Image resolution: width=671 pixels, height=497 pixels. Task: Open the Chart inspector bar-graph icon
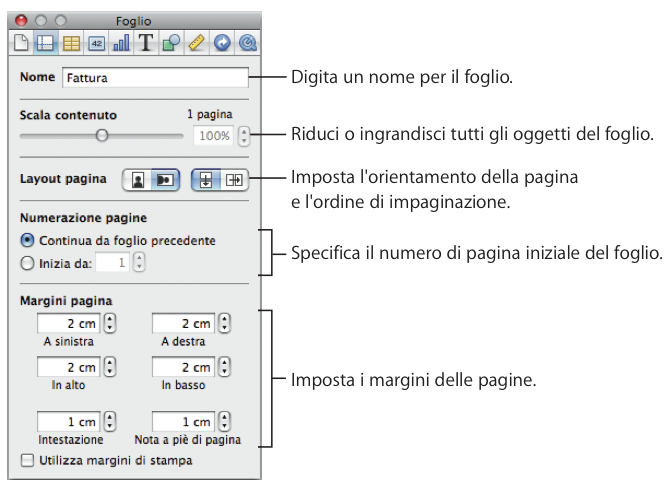click(121, 43)
